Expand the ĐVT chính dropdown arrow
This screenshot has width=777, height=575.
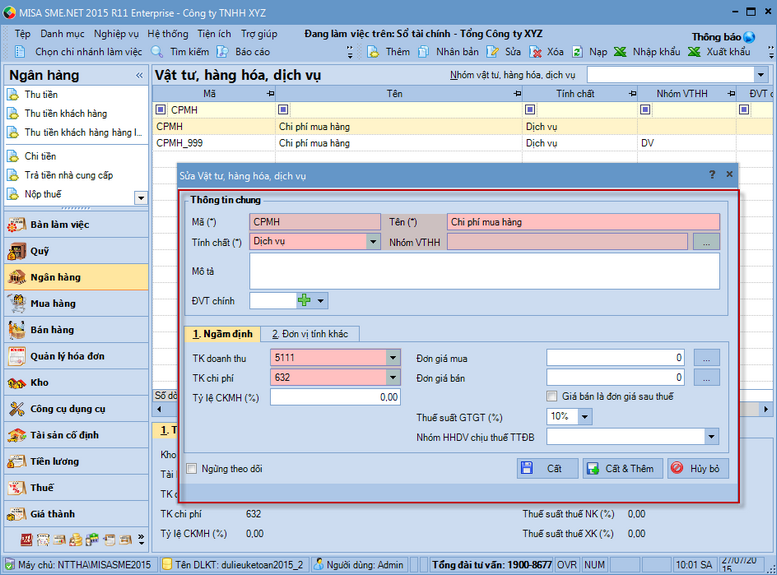(x=321, y=300)
